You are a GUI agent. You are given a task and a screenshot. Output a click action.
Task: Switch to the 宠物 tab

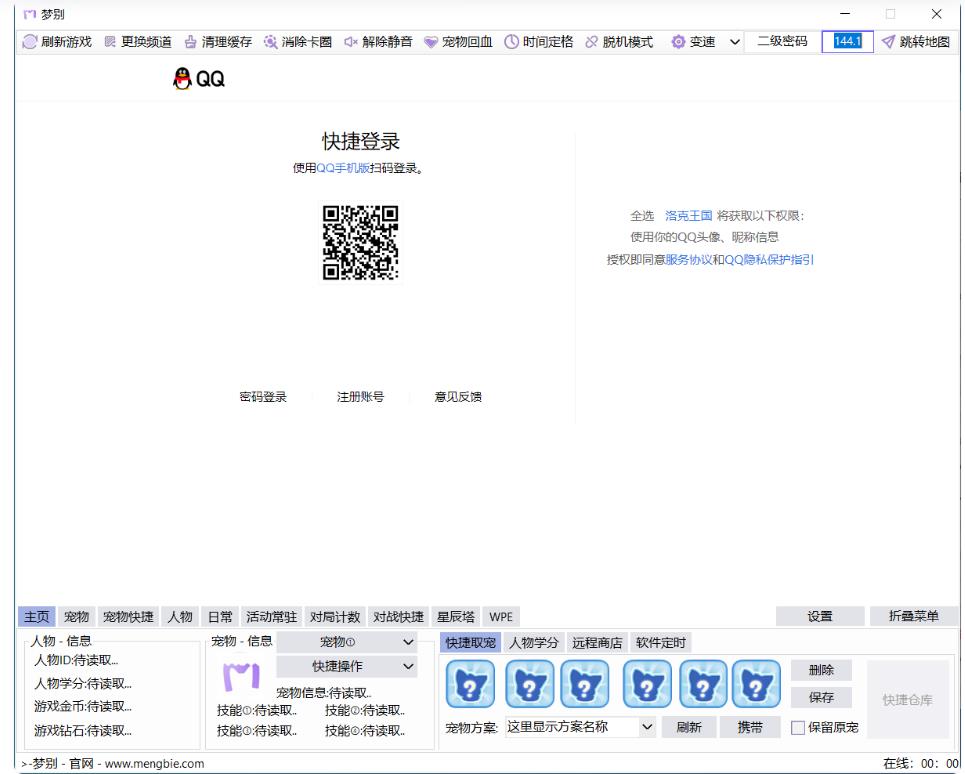coord(76,616)
